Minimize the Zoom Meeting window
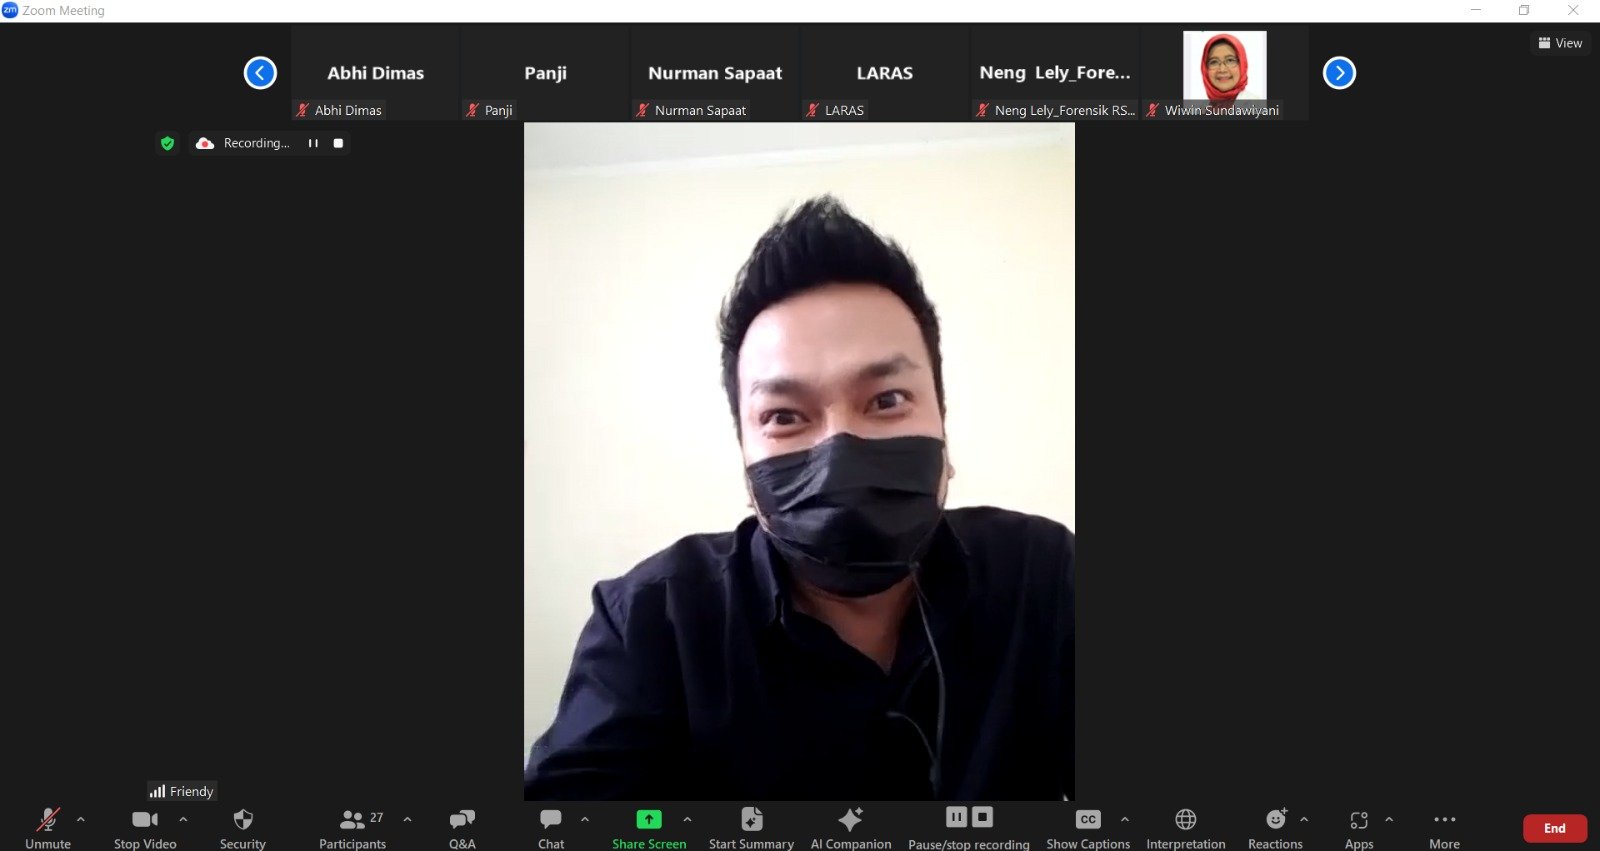 point(1476,10)
